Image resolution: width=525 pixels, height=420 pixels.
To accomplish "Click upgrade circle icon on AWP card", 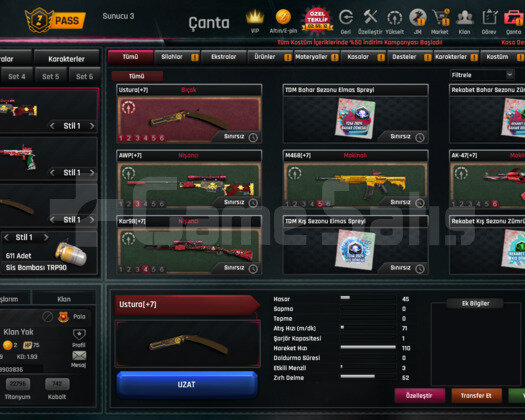I will click(128, 173).
